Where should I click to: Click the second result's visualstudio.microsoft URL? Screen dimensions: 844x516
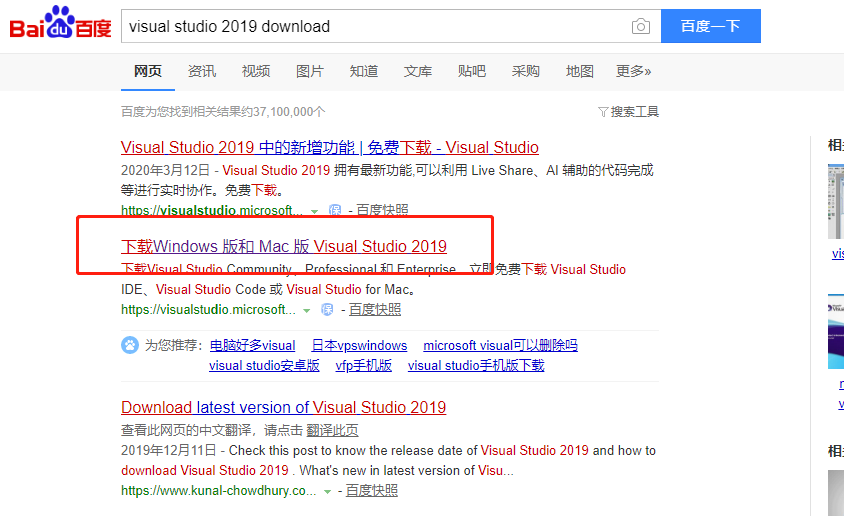coord(208,309)
